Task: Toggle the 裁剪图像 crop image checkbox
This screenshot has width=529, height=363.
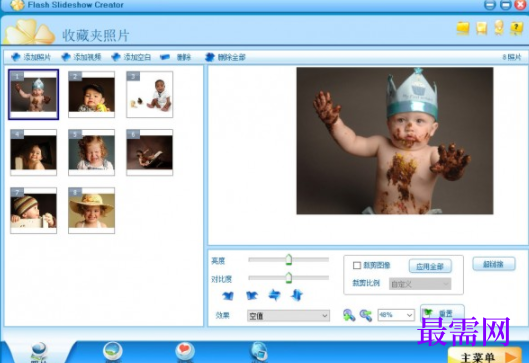Action: (357, 266)
